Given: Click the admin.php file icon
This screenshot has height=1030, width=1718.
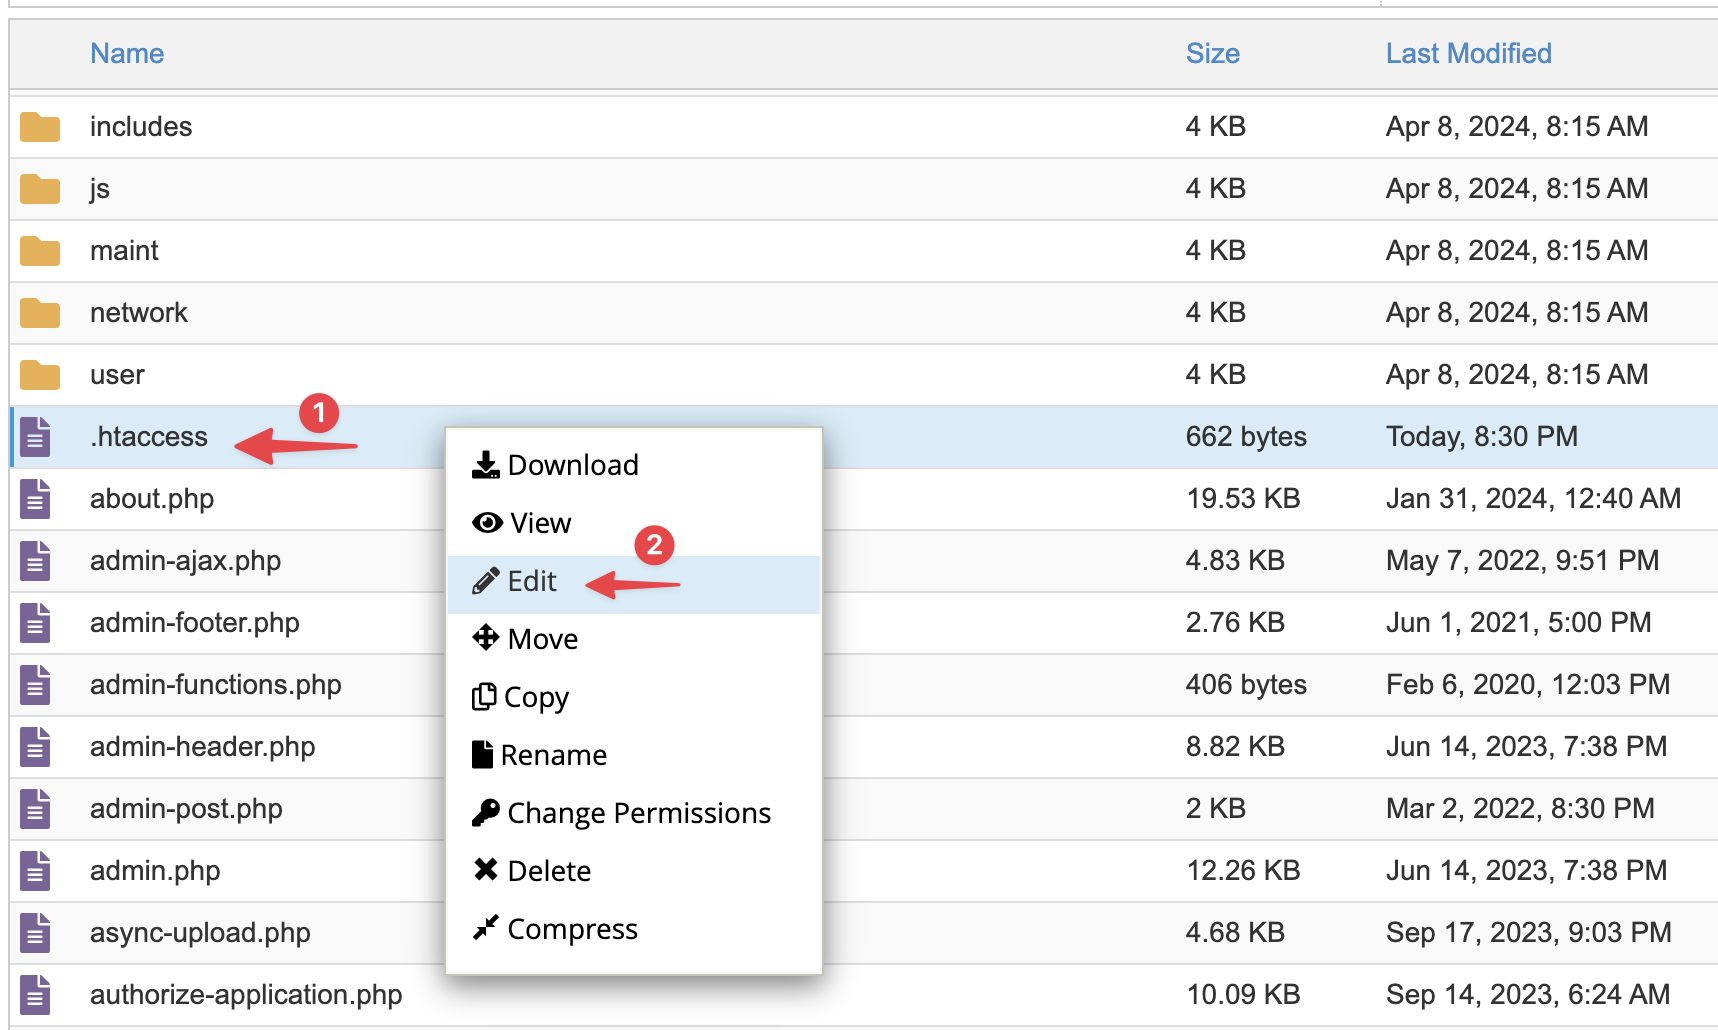Looking at the screenshot, I should point(36,871).
